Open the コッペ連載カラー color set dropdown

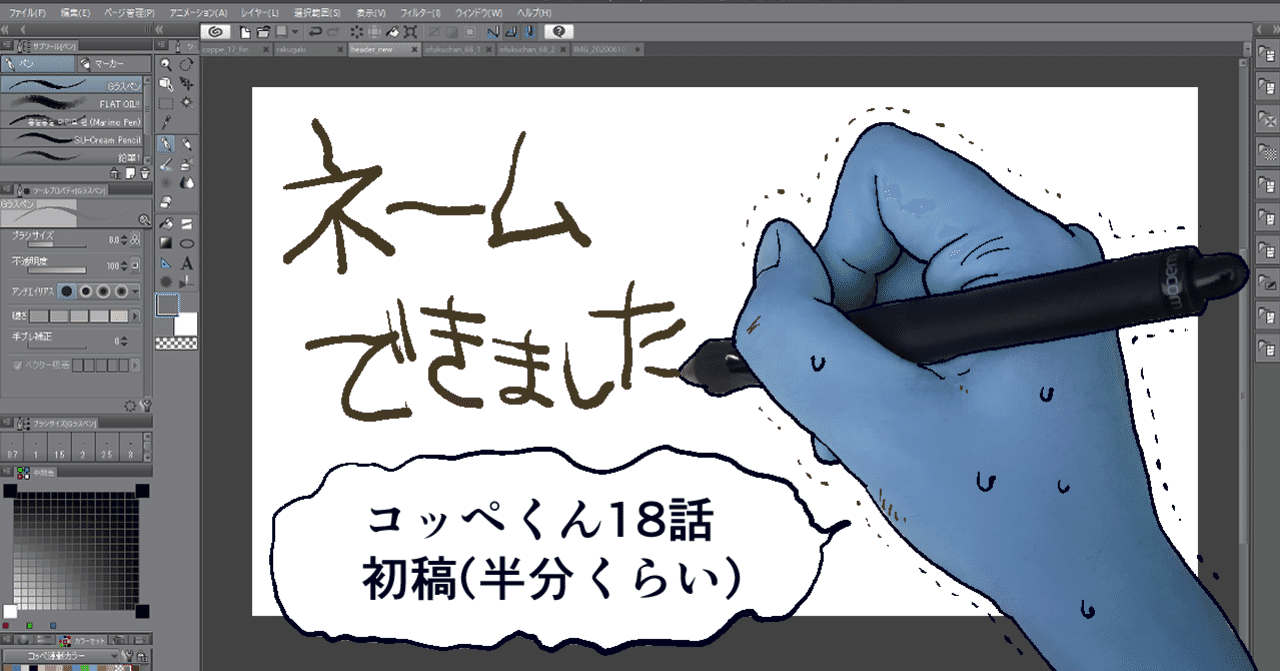tap(61, 656)
